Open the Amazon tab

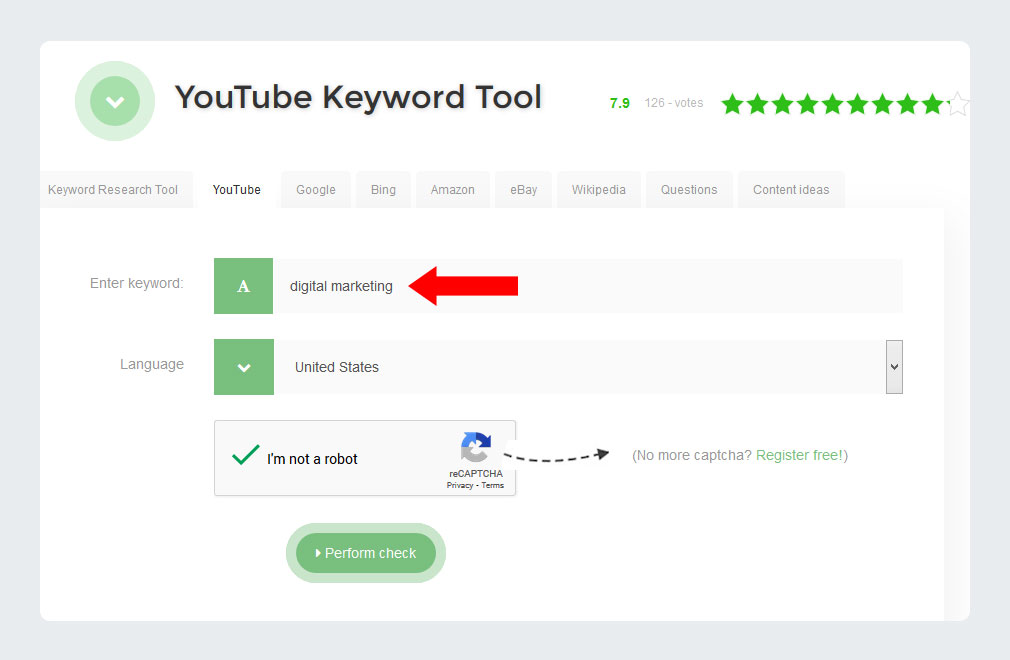click(x=453, y=190)
